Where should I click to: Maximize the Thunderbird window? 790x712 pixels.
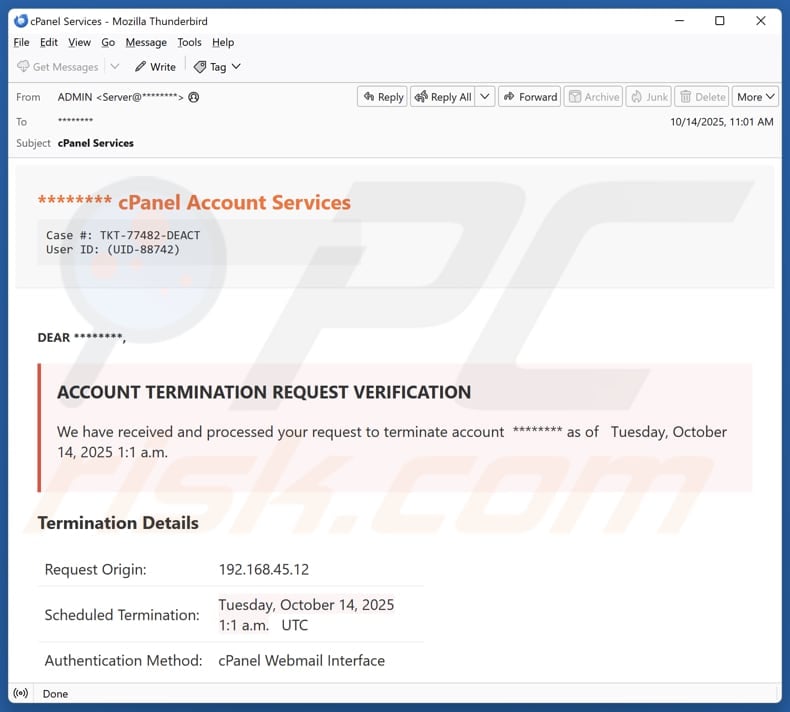pyautogui.click(x=720, y=21)
